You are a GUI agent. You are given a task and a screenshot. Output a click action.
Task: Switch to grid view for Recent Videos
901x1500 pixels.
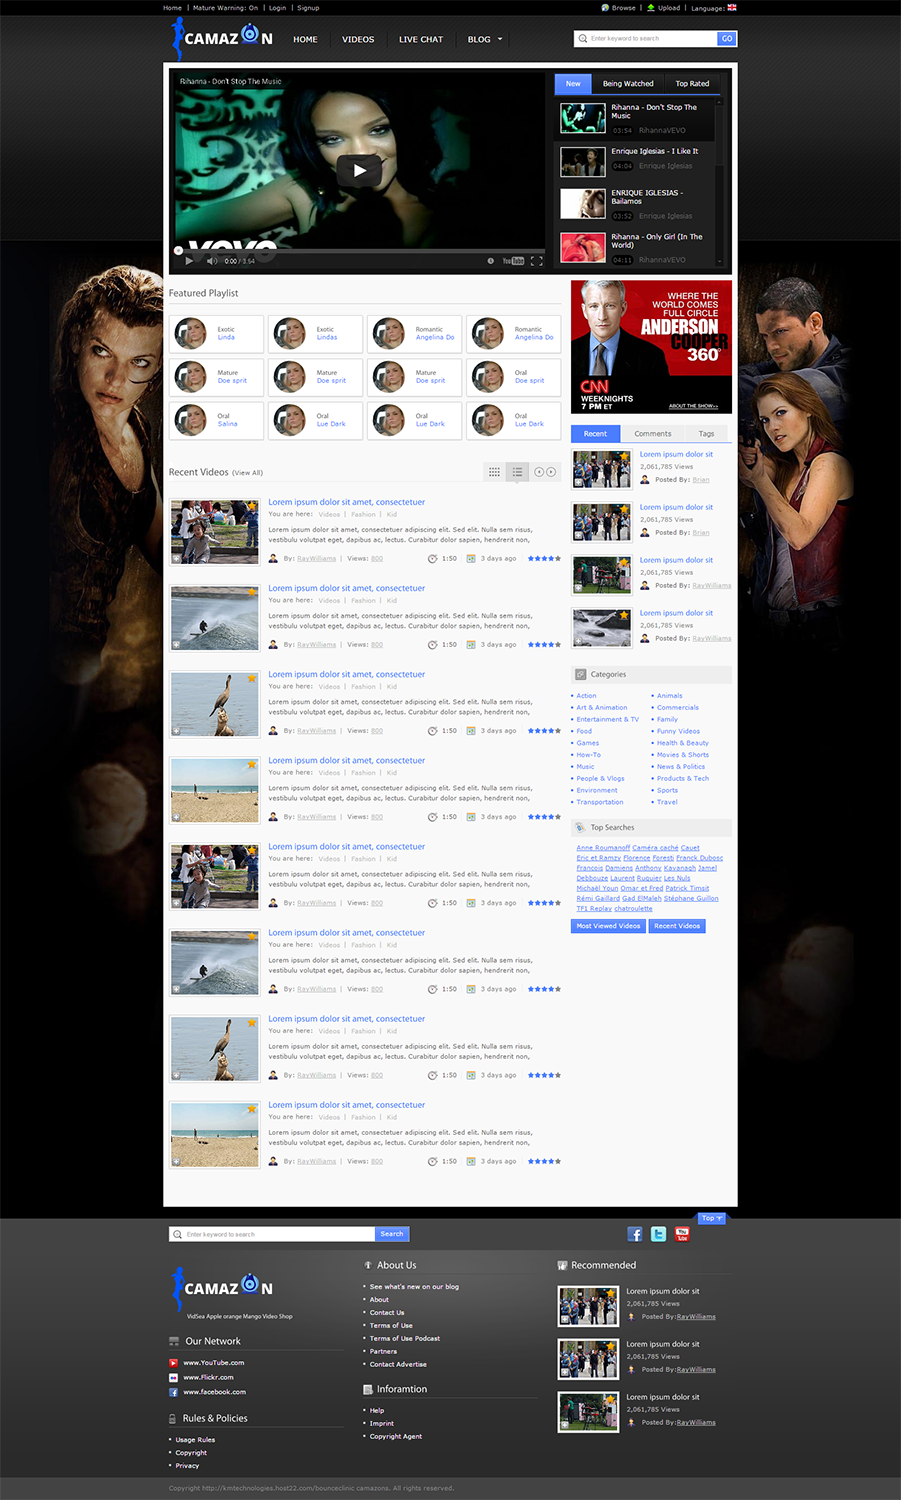tap(494, 472)
